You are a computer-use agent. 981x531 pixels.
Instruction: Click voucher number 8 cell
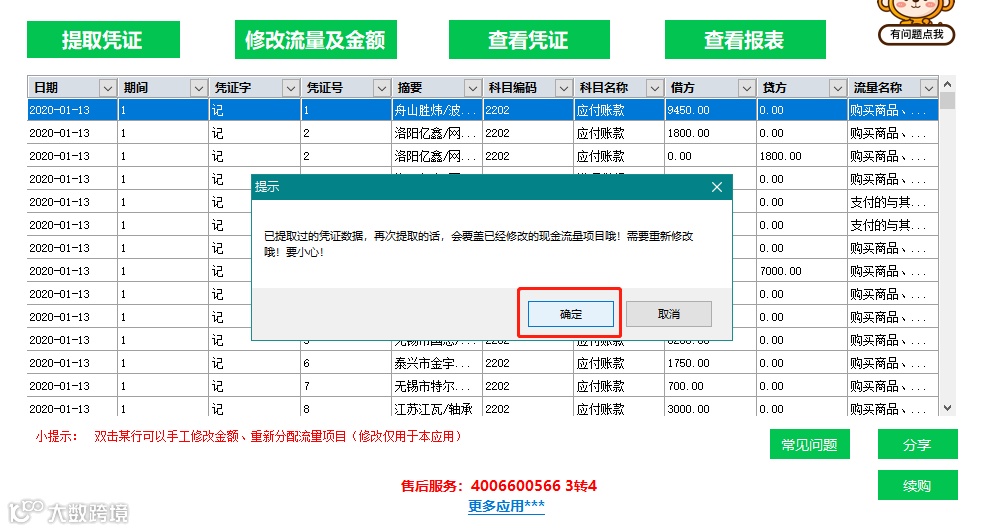345,408
